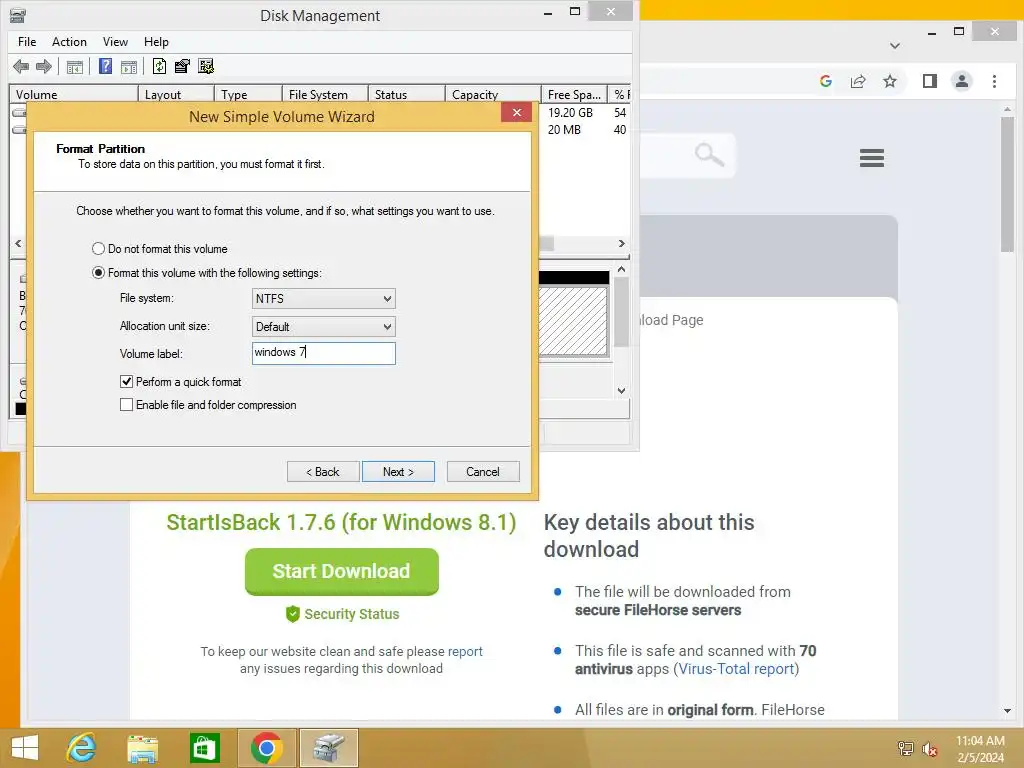
Task: Open the File system NTFS dropdown
Action: coord(323,298)
